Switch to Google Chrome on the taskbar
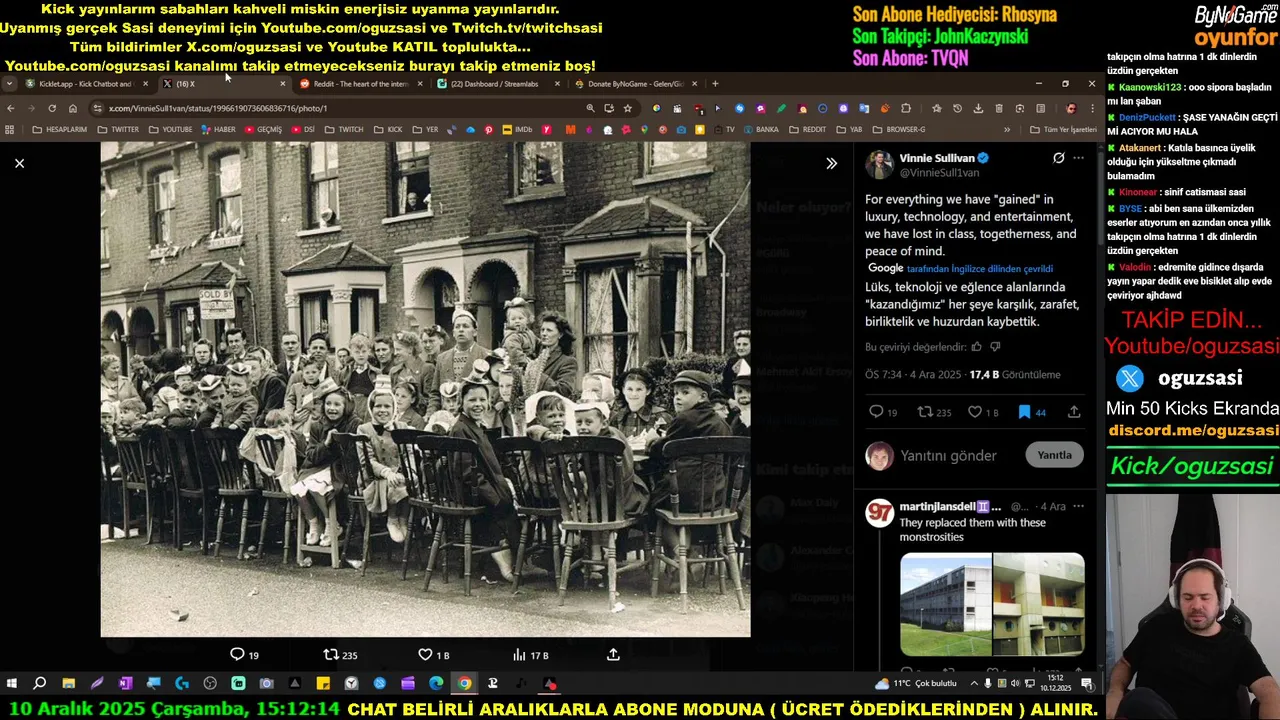Screen dimensions: 1280x720 pos(465,684)
